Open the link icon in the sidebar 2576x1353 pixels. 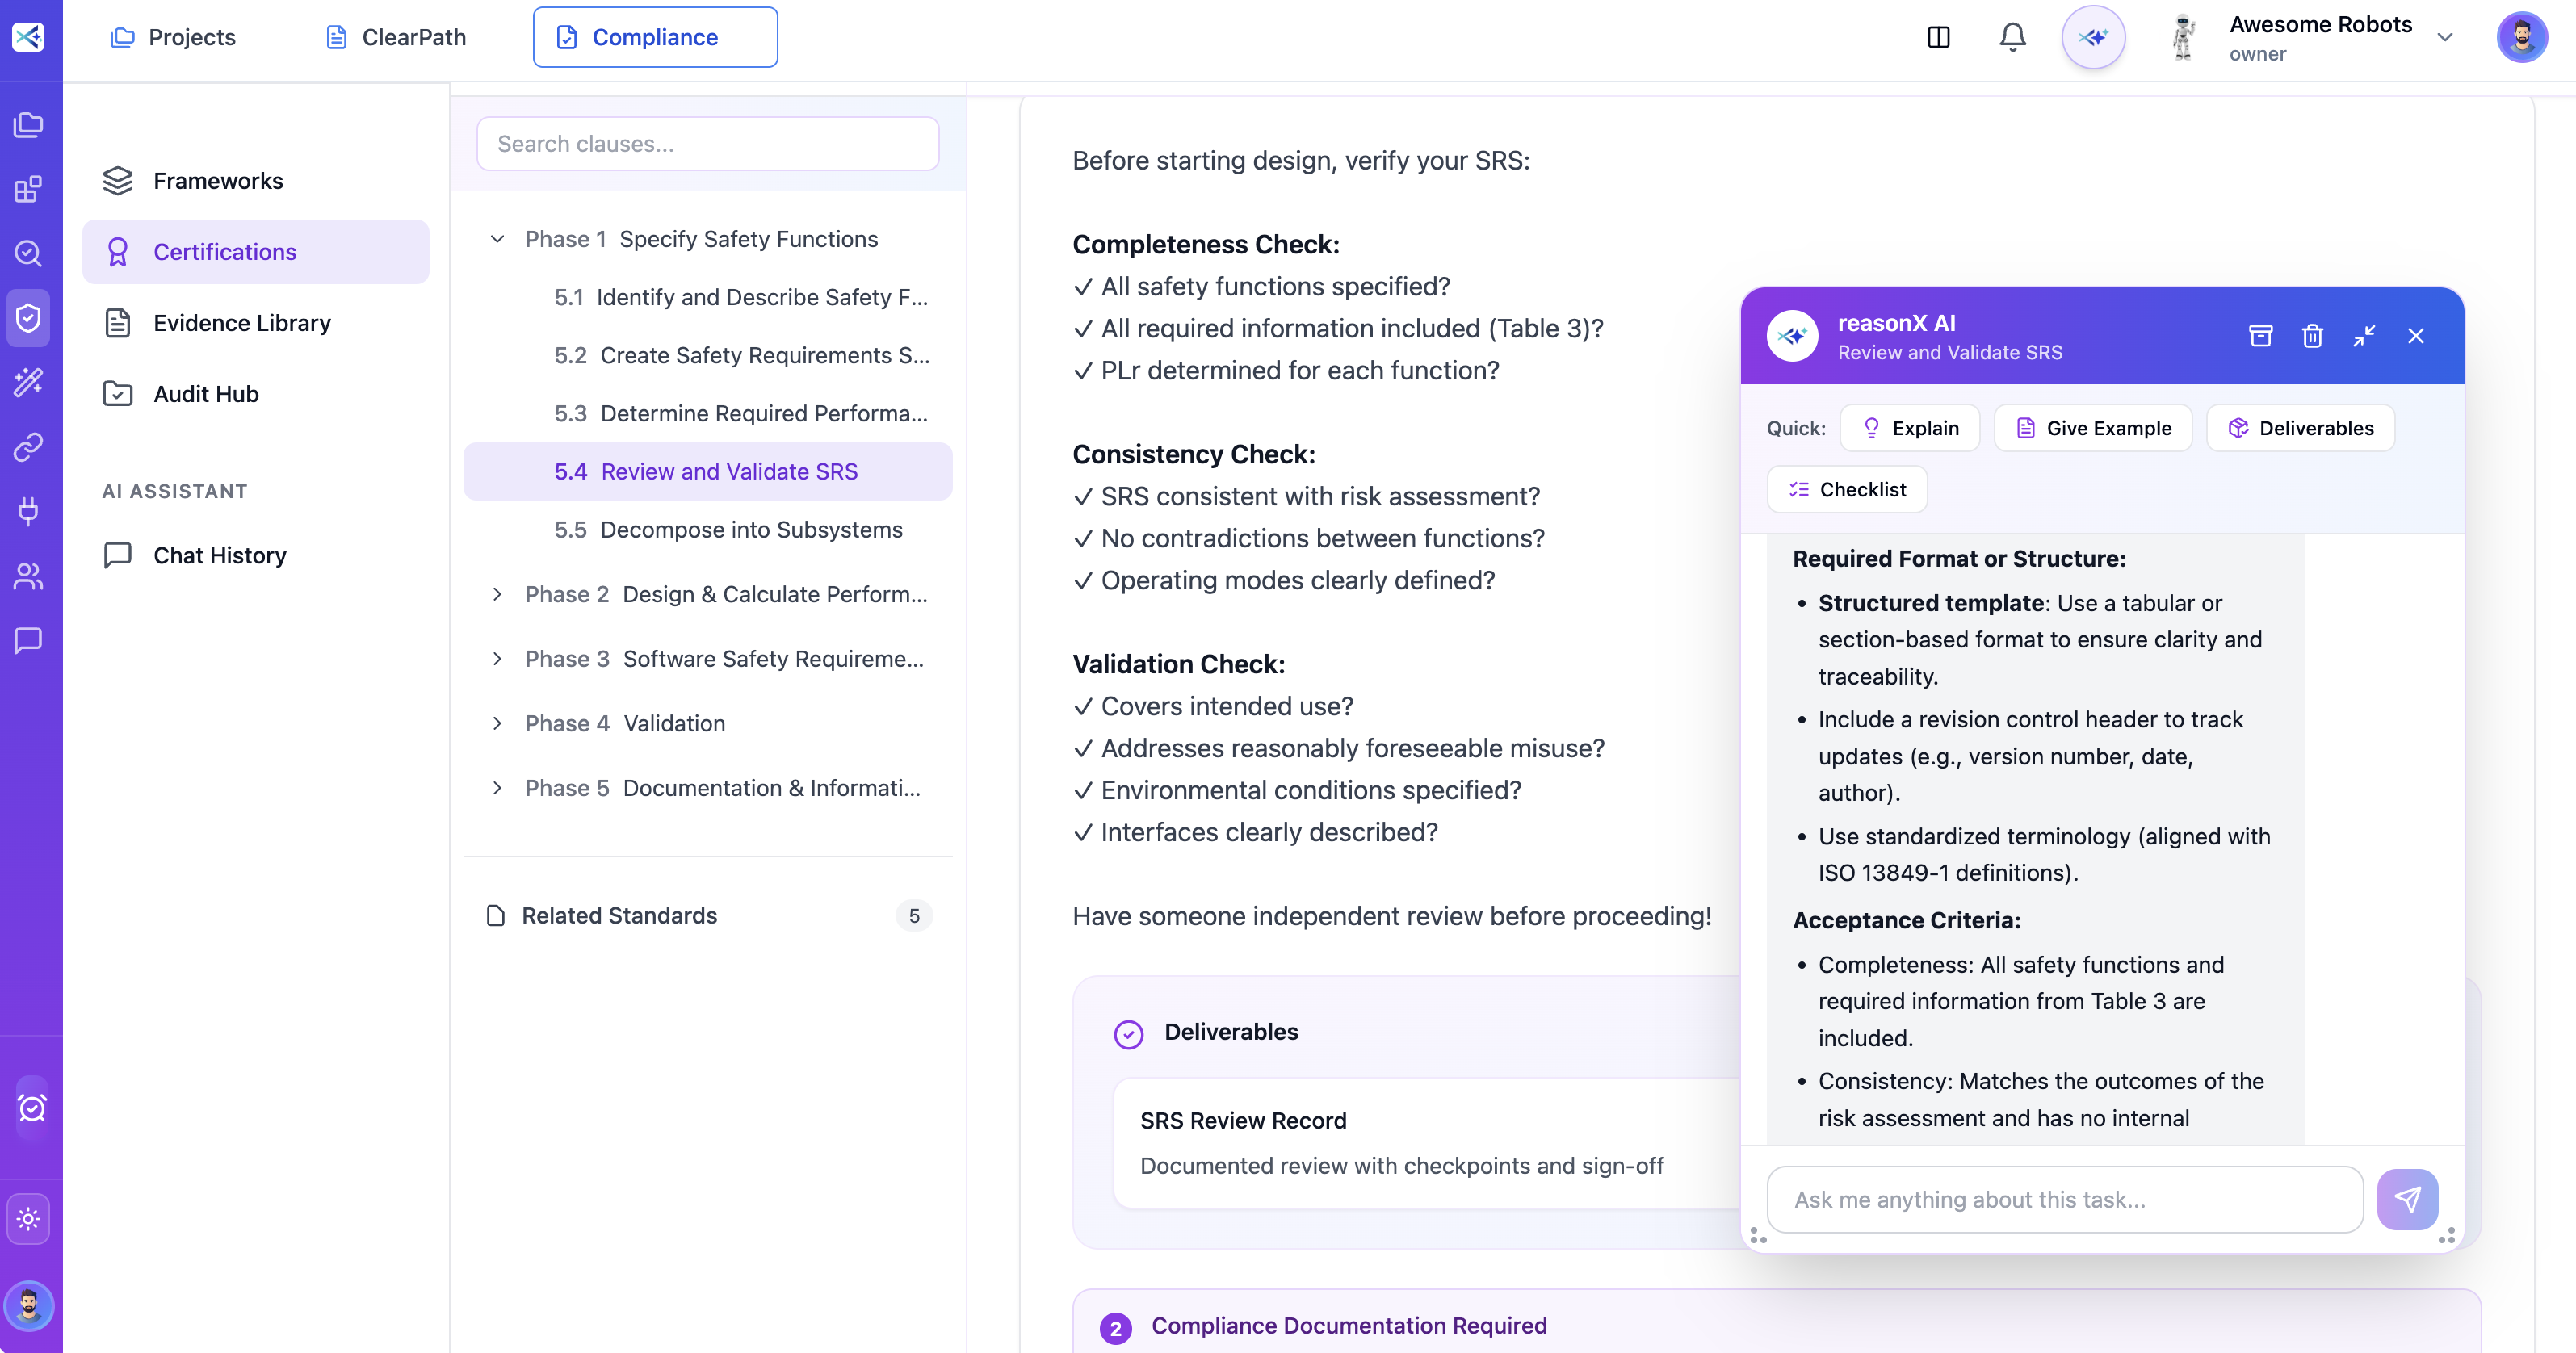pyautogui.click(x=28, y=447)
